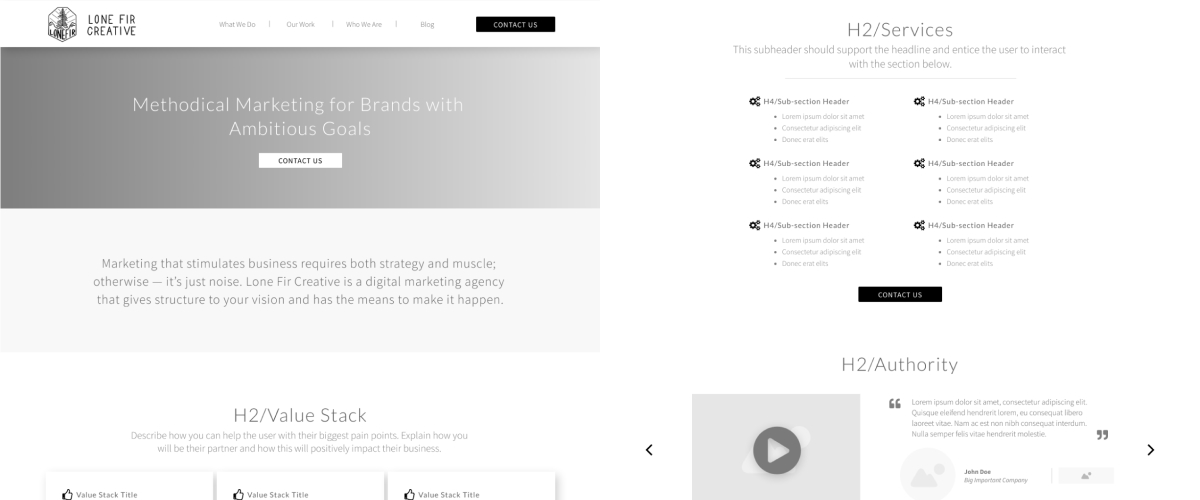Click John Doe's avatar placeholder
Image resolution: width=1200 pixels, height=500 pixels.
pyautogui.click(x=928, y=475)
